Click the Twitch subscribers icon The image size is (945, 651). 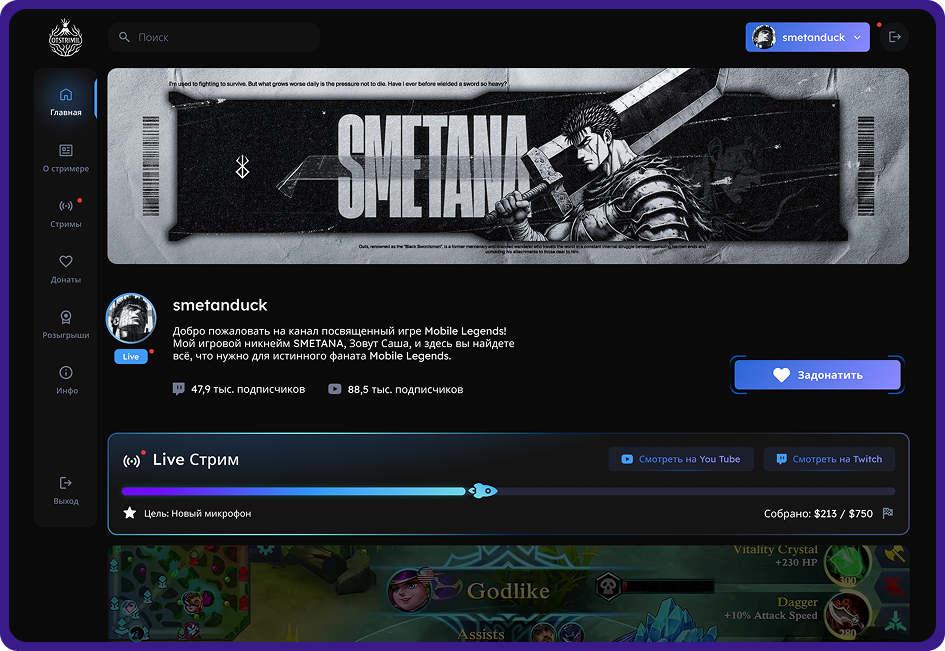coord(178,389)
